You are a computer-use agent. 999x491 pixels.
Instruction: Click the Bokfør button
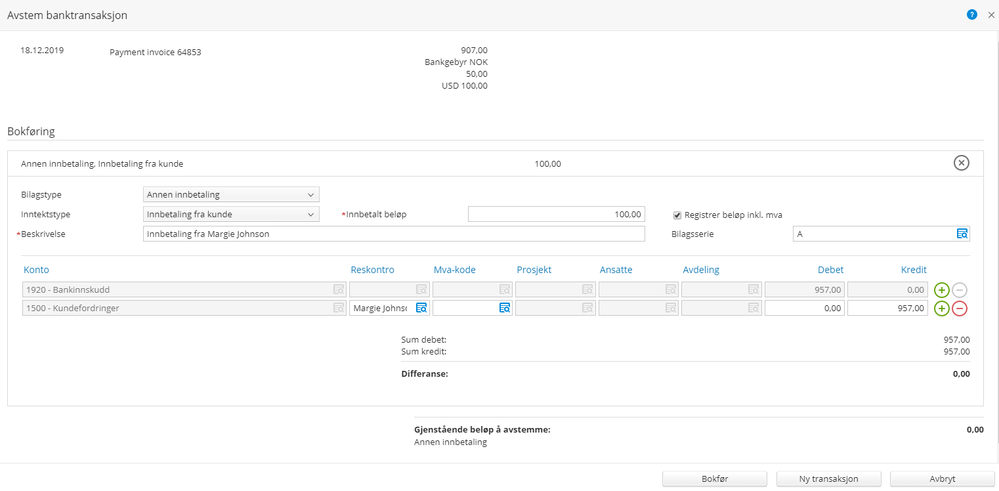pyautogui.click(x=714, y=479)
